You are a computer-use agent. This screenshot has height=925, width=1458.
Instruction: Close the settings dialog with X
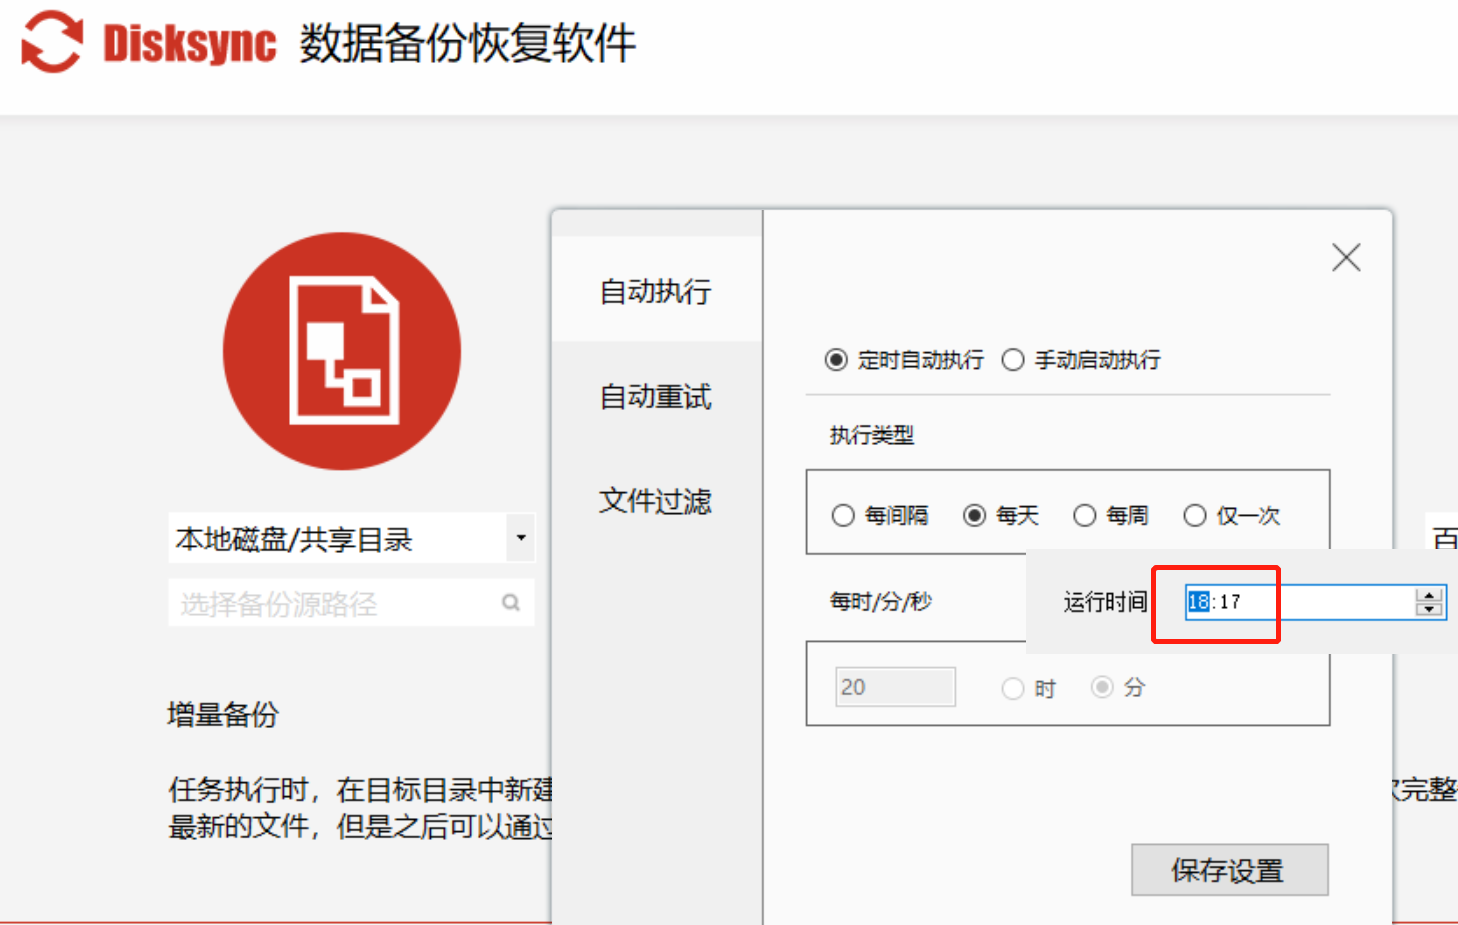pos(1346,257)
